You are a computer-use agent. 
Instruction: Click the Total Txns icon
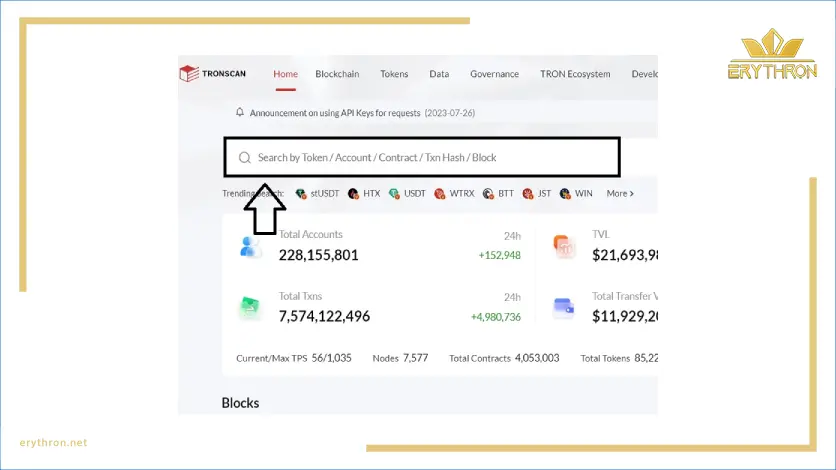pyautogui.click(x=250, y=307)
